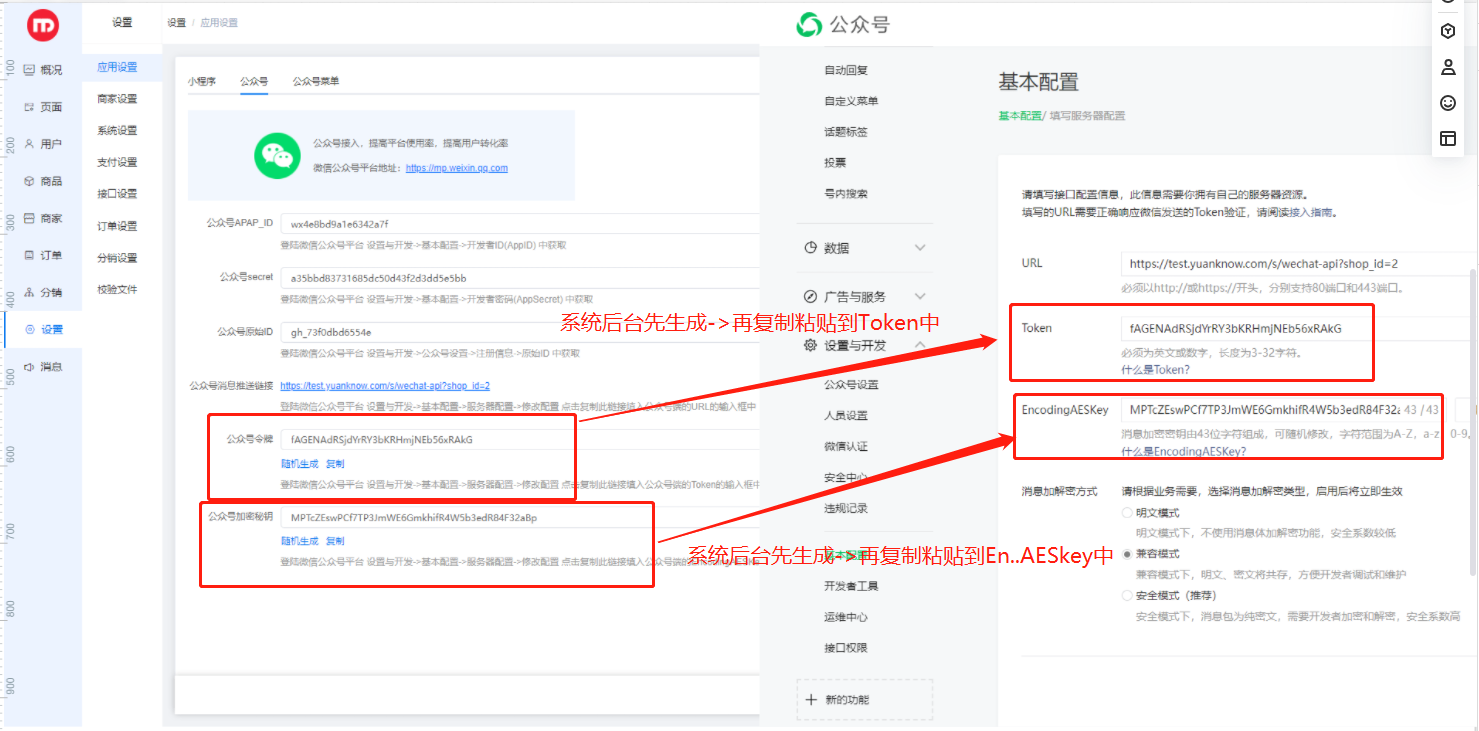The width and height of the screenshot is (1479, 731).
Task: Open the 公众号消息推送链接 URL link
Action: (x=385, y=385)
